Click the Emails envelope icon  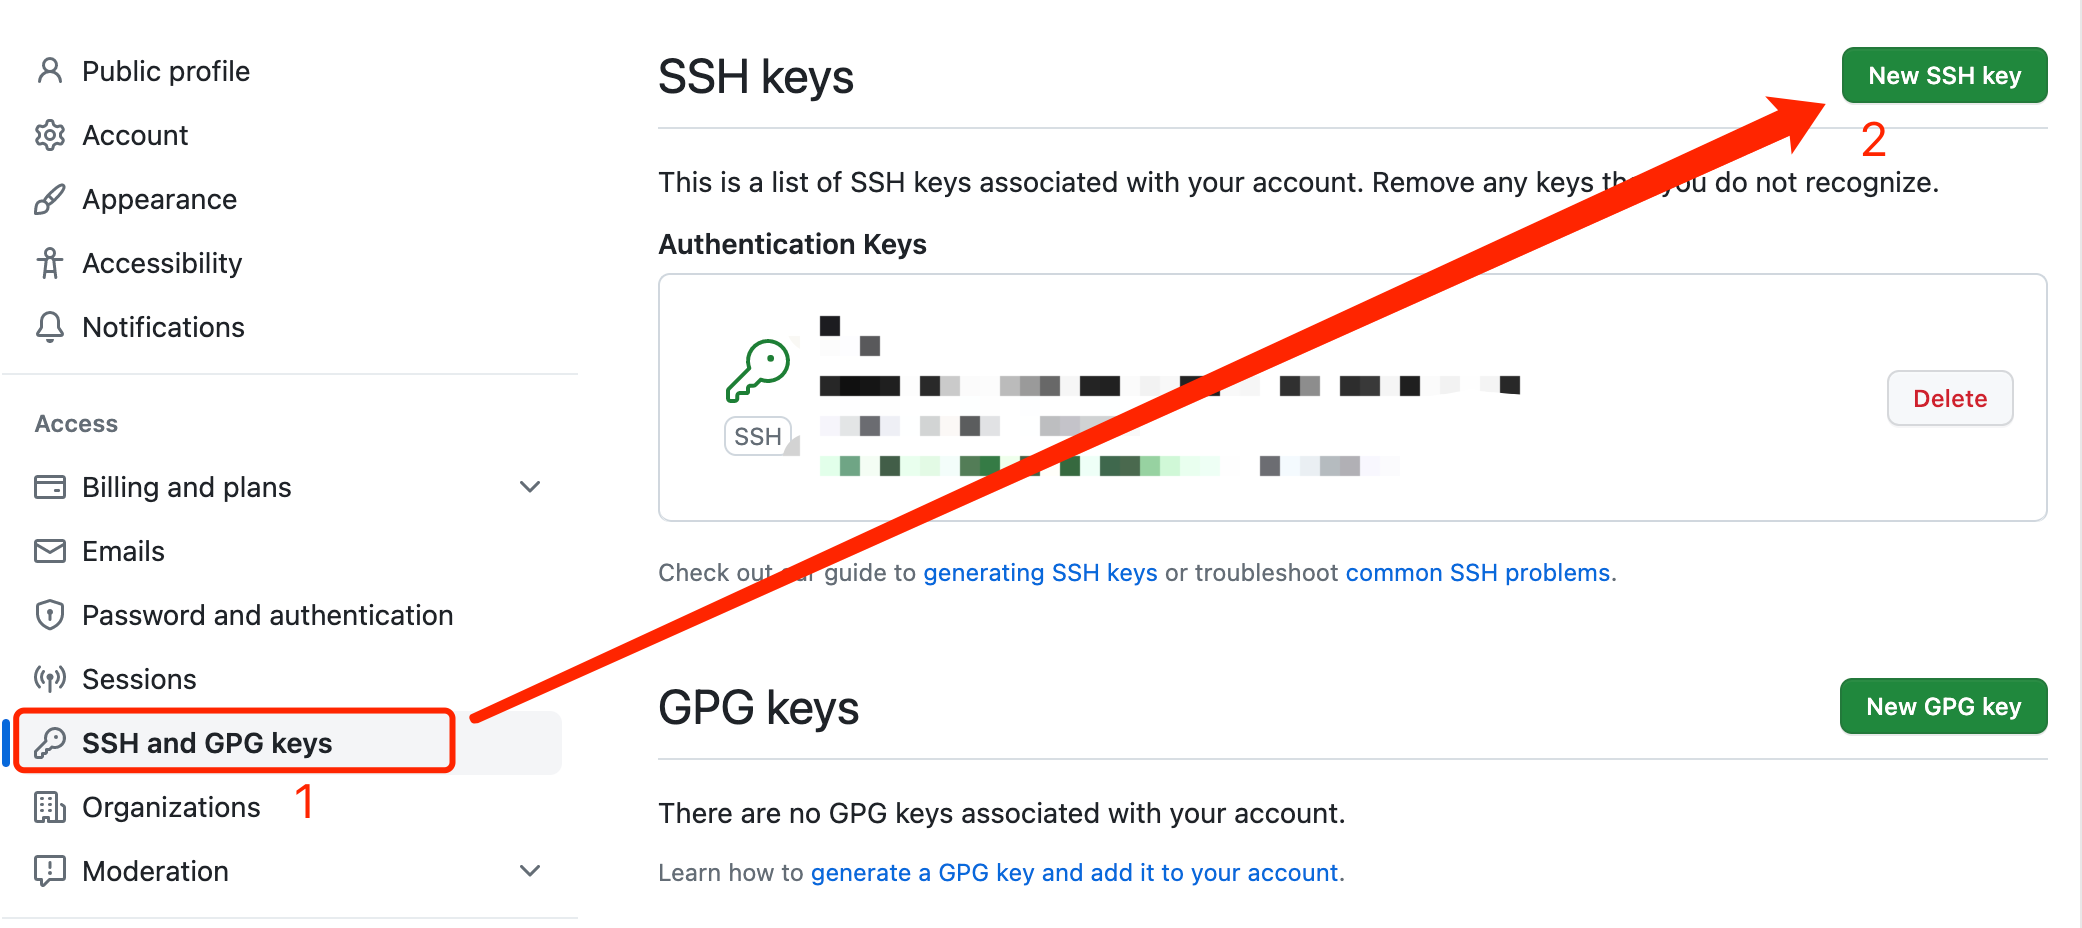click(49, 551)
